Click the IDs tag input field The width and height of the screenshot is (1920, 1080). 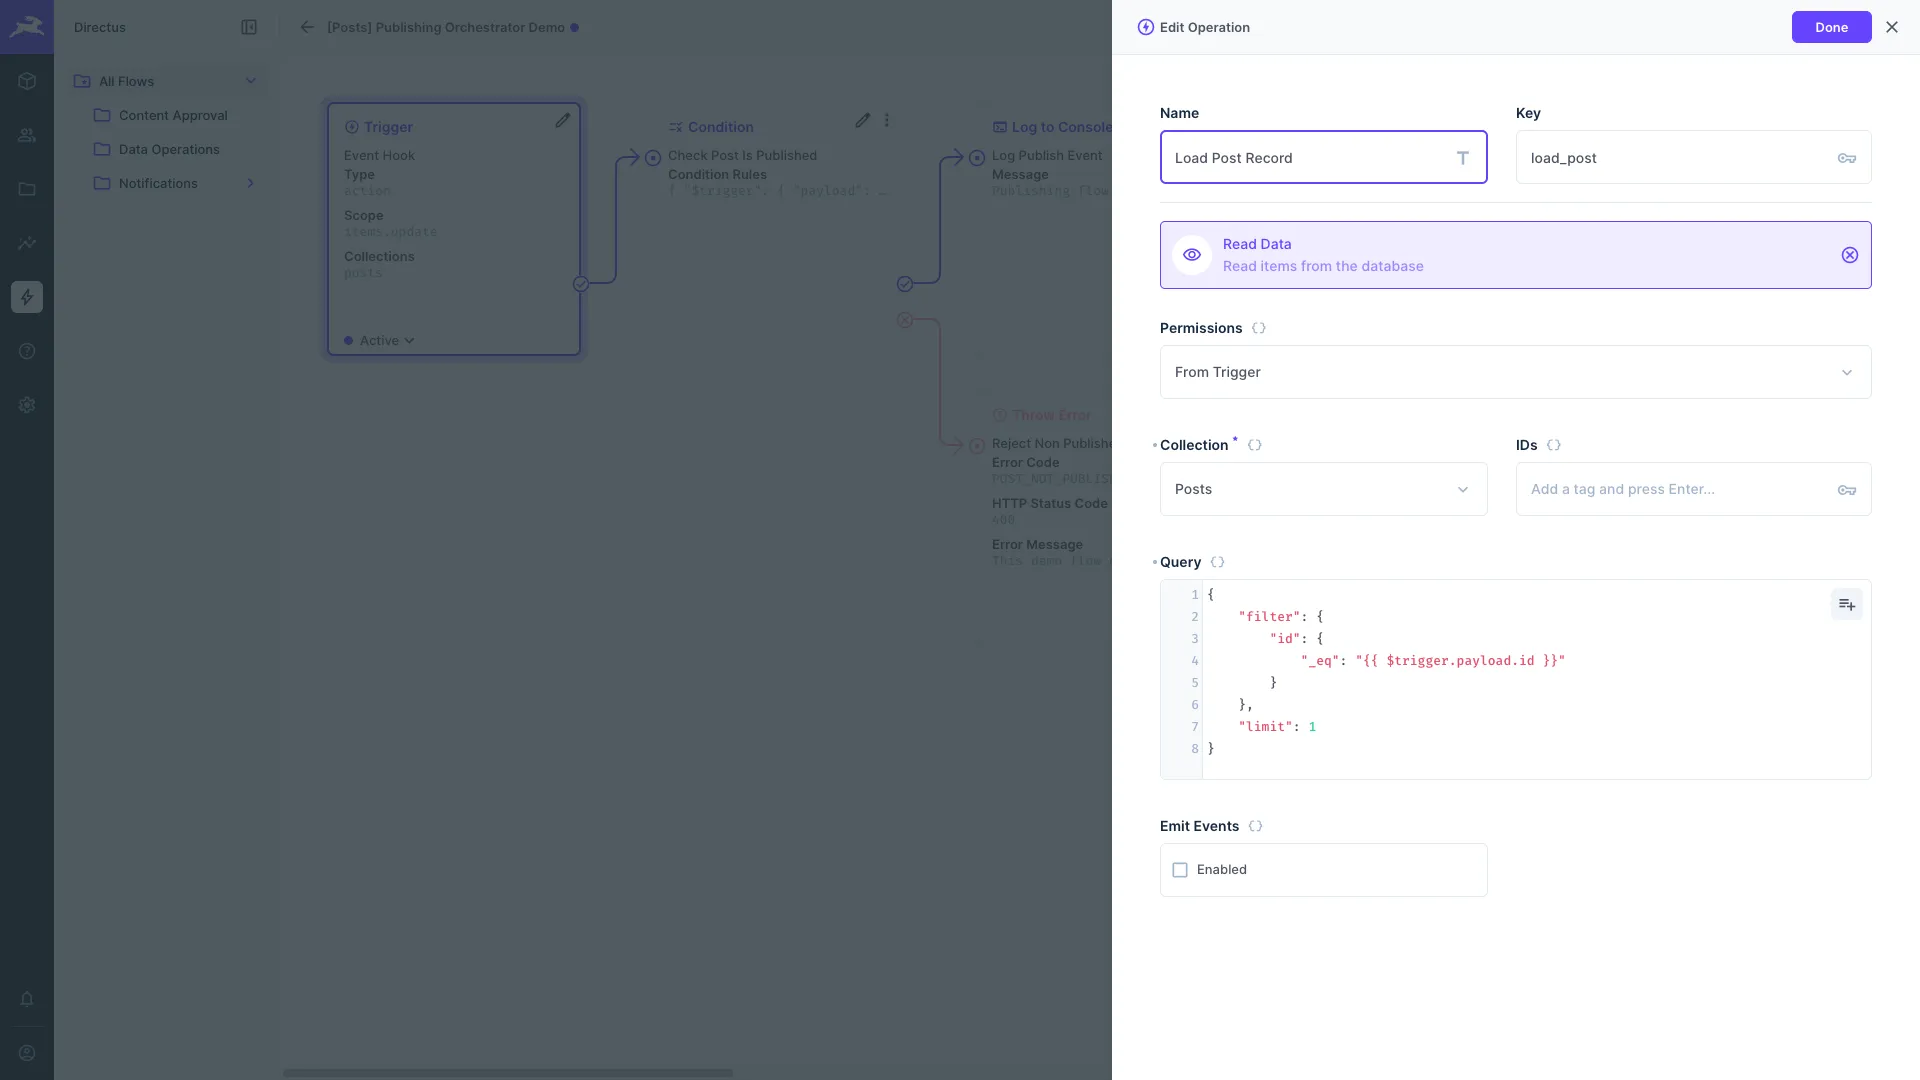click(1693, 489)
